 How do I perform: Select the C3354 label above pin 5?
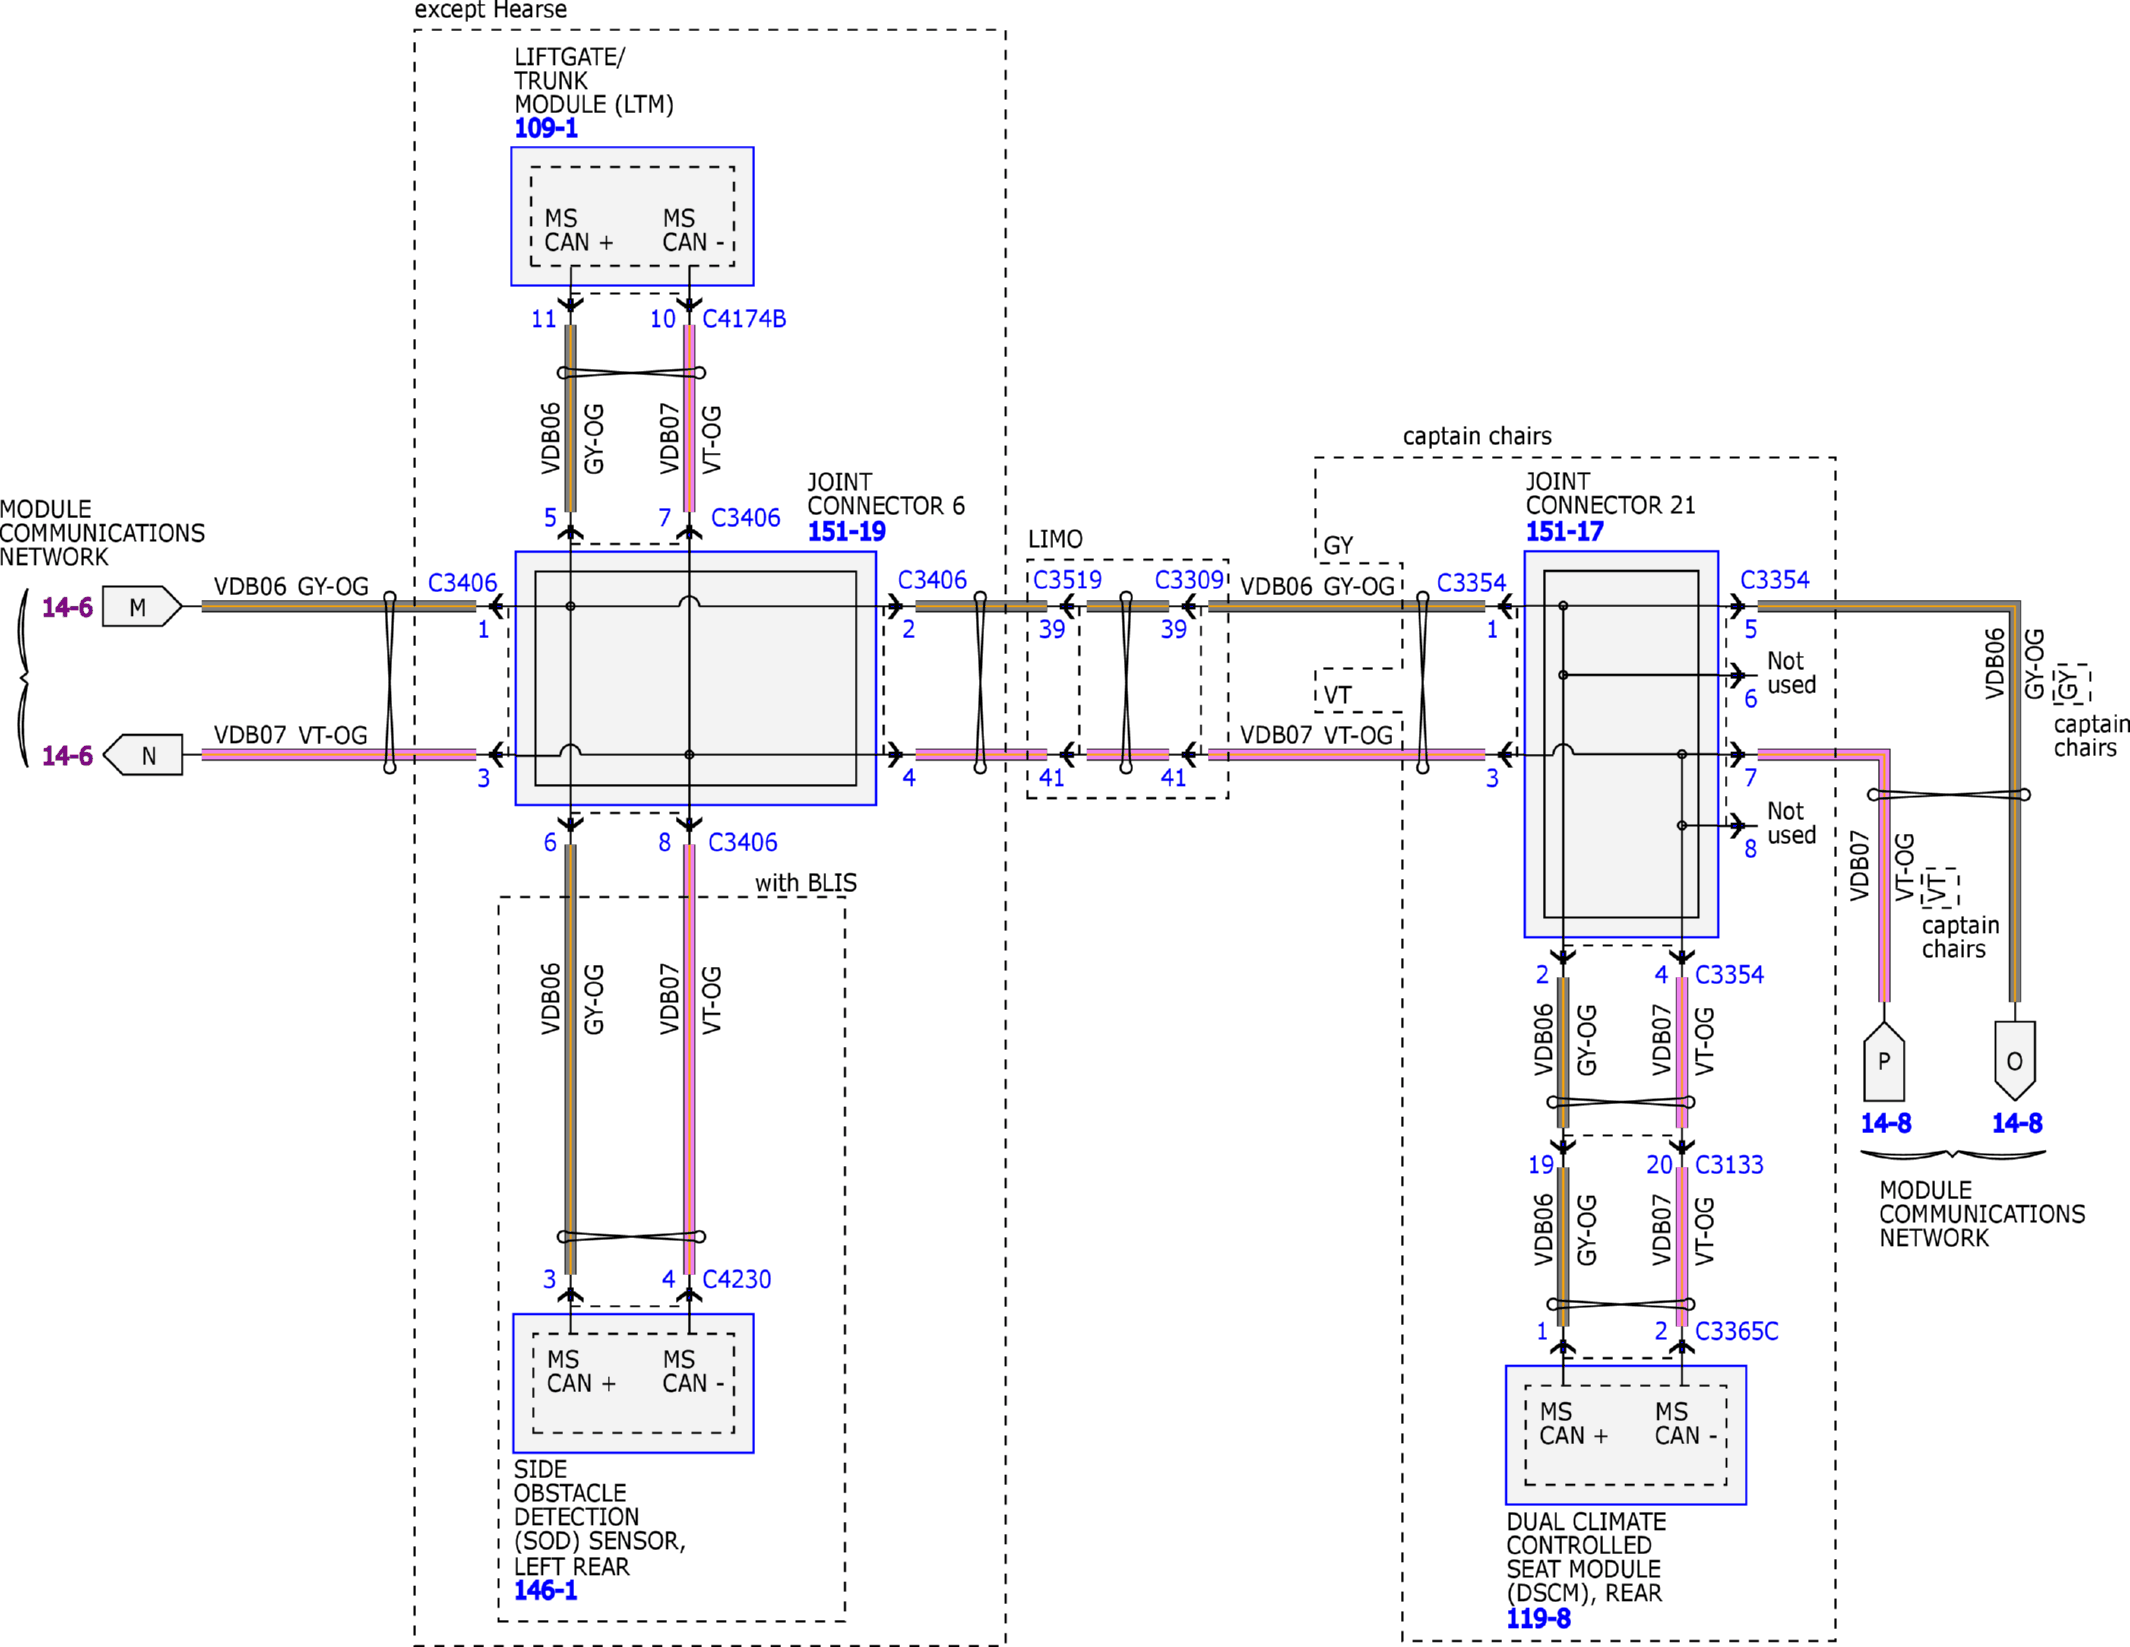pos(1775,580)
